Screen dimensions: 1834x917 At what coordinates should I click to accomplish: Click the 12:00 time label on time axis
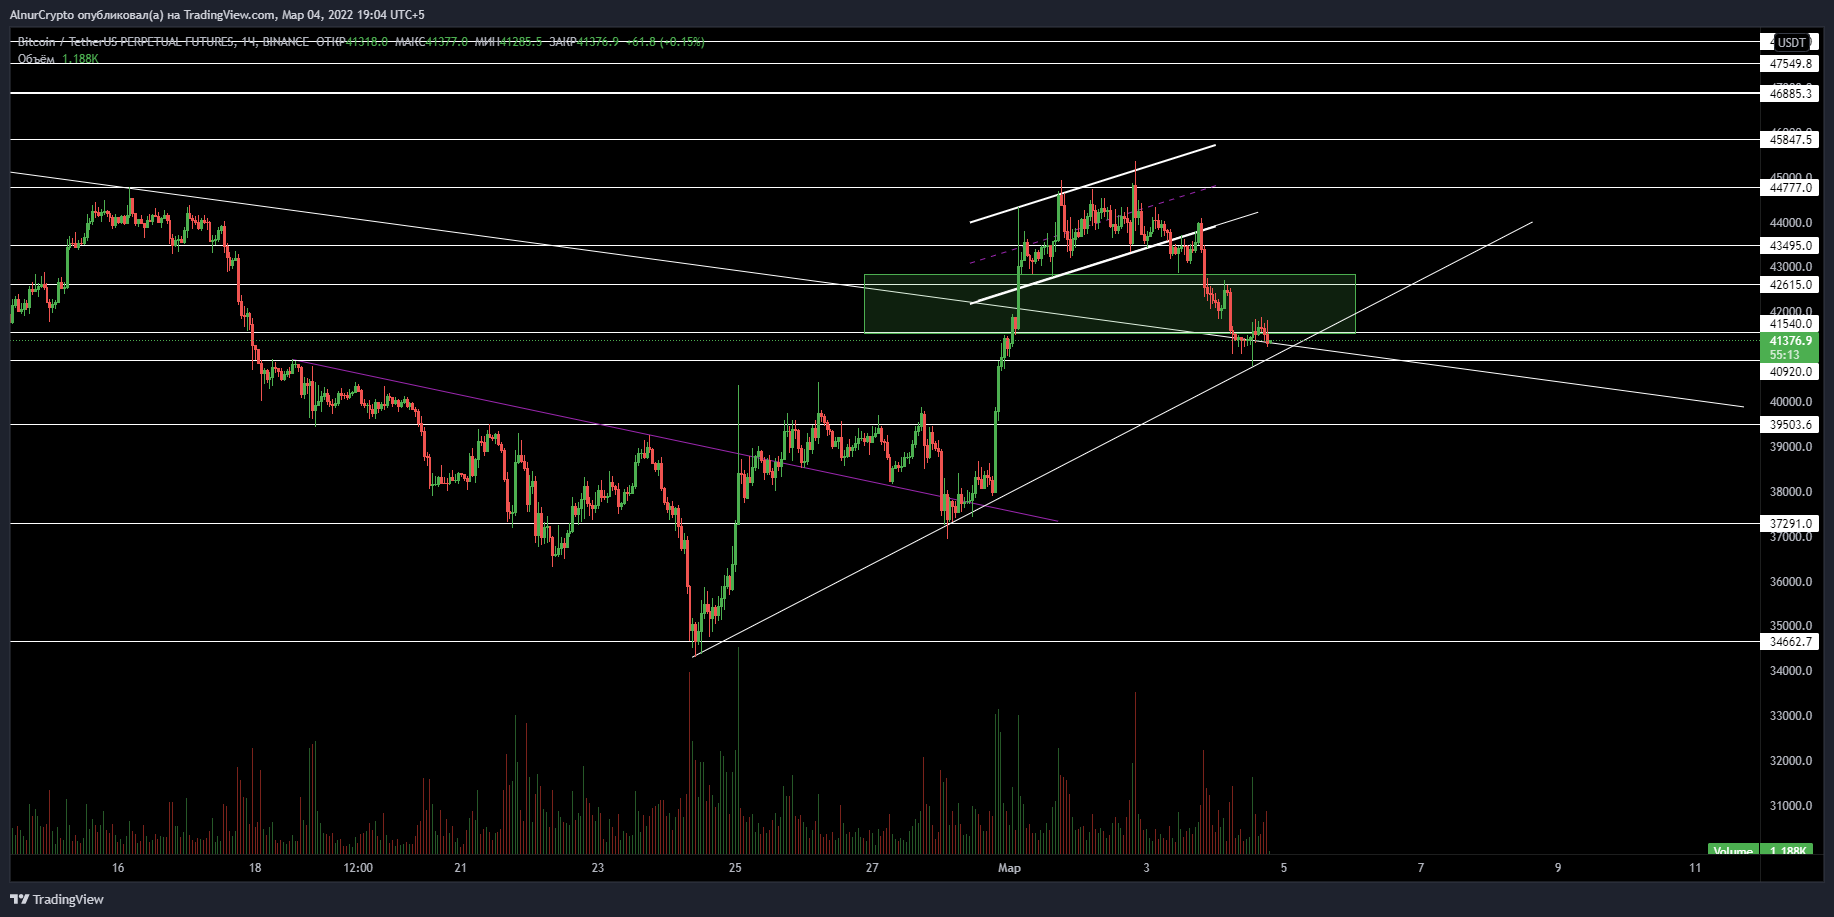pos(358,868)
